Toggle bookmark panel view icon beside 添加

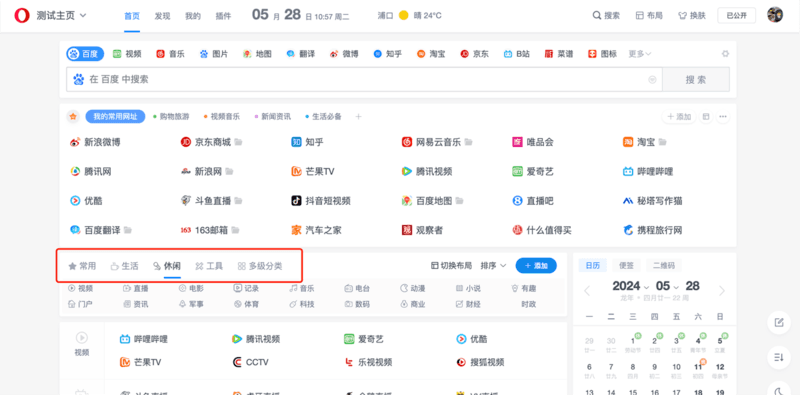[x=706, y=117]
